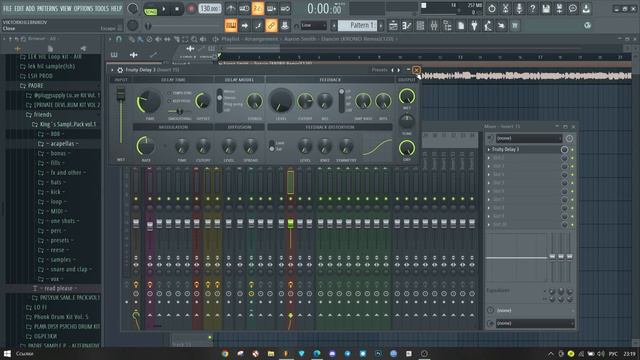Open the EDIT menu
This screenshot has height=360, width=640.
[19, 8]
